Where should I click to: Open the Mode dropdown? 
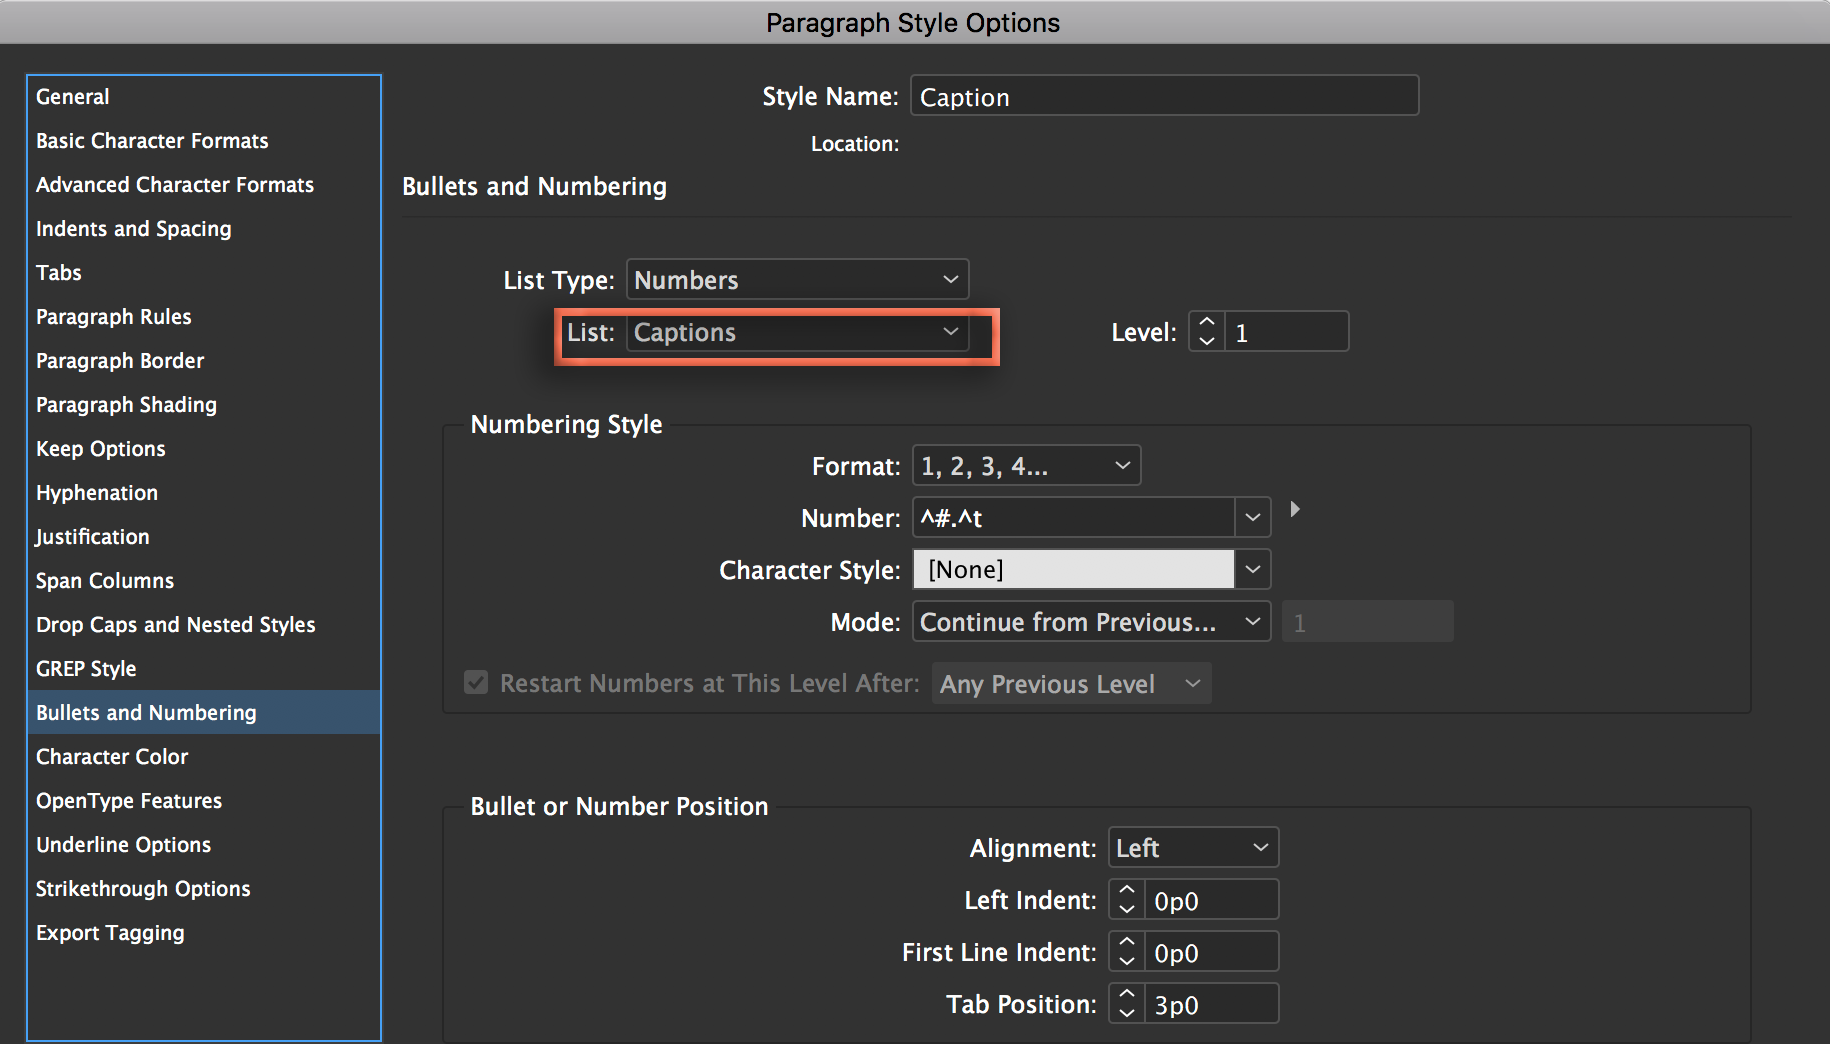point(1090,622)
